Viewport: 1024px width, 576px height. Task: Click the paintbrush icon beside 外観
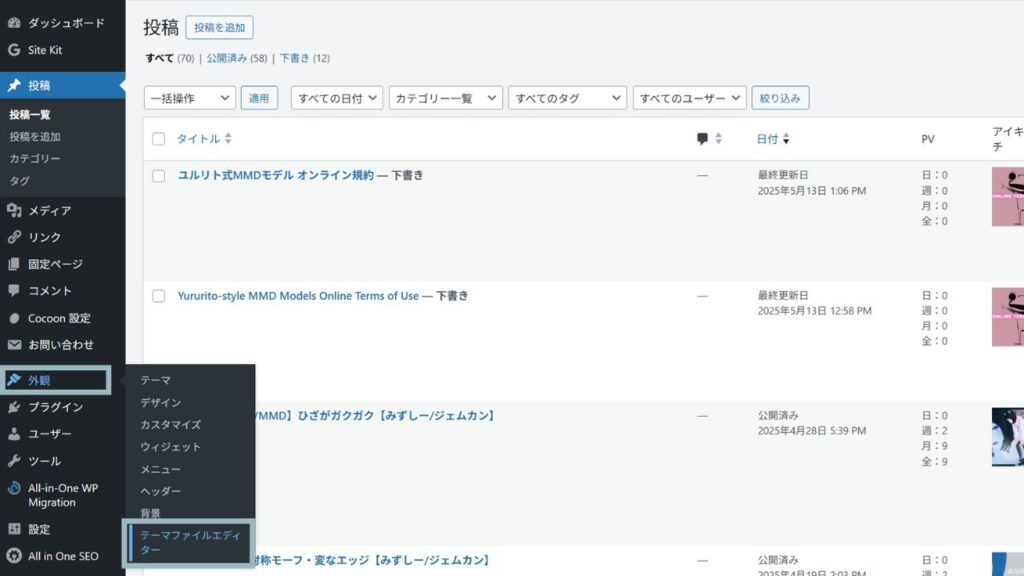(x=14, y=380)
